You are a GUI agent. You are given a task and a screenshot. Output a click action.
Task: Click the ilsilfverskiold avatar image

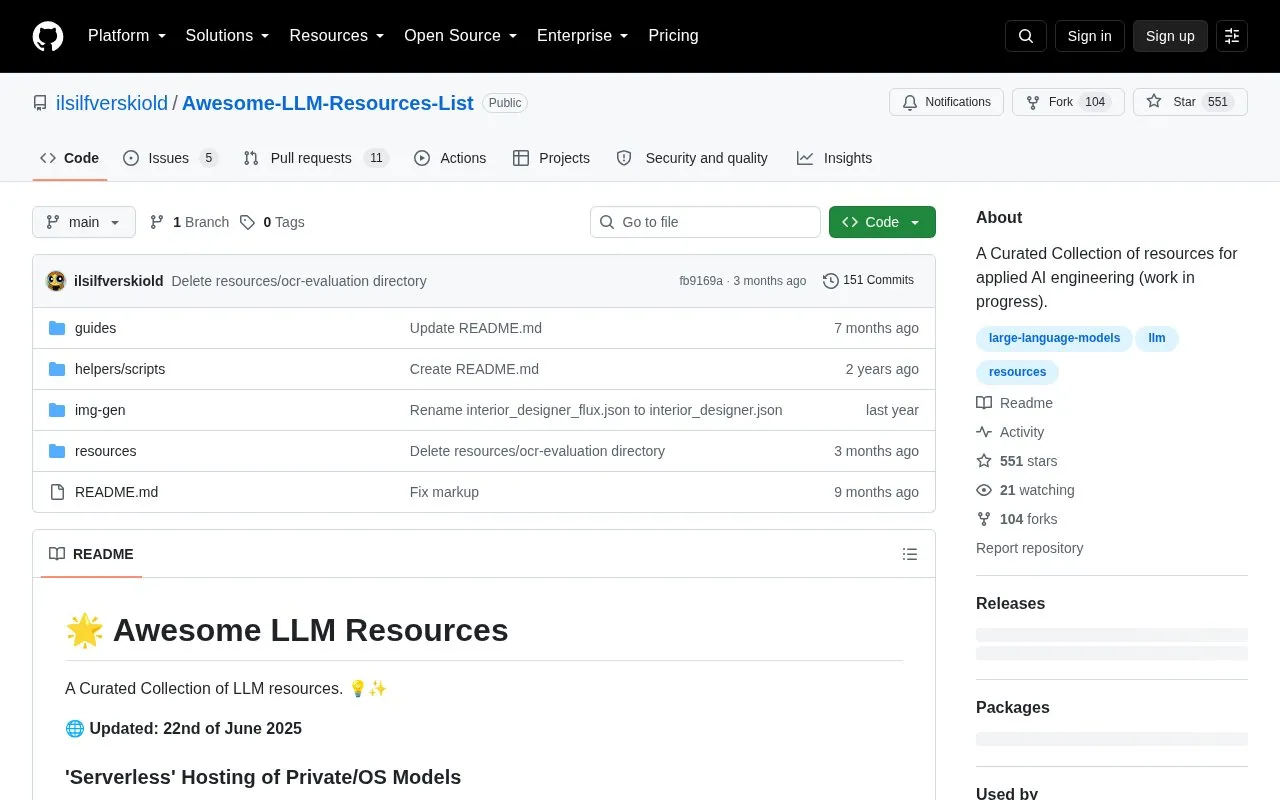coord(56,281)
